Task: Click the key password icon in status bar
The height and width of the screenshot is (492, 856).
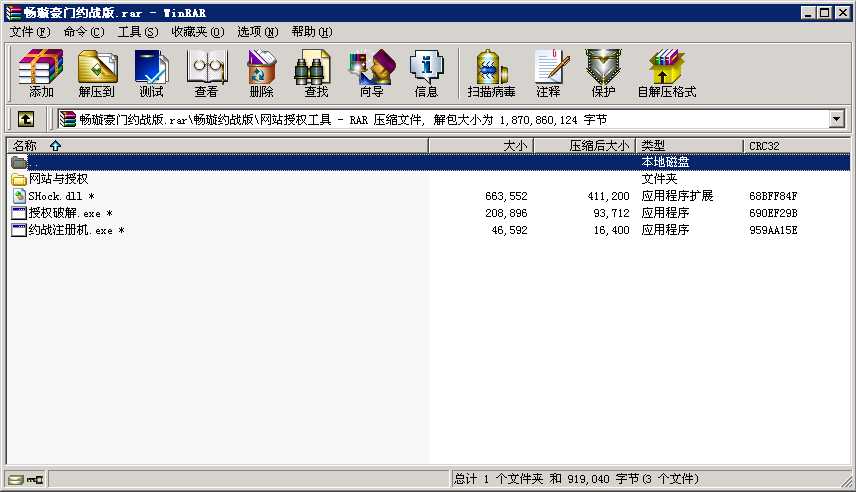Action: pos(35,479)
